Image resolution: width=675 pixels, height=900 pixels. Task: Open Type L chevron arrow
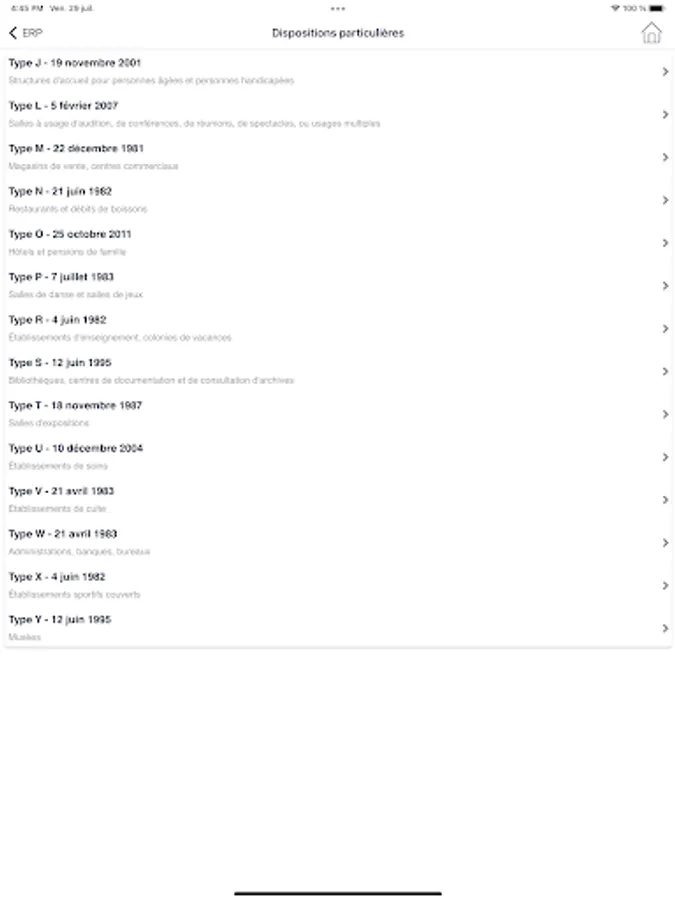tap(665, 114)
